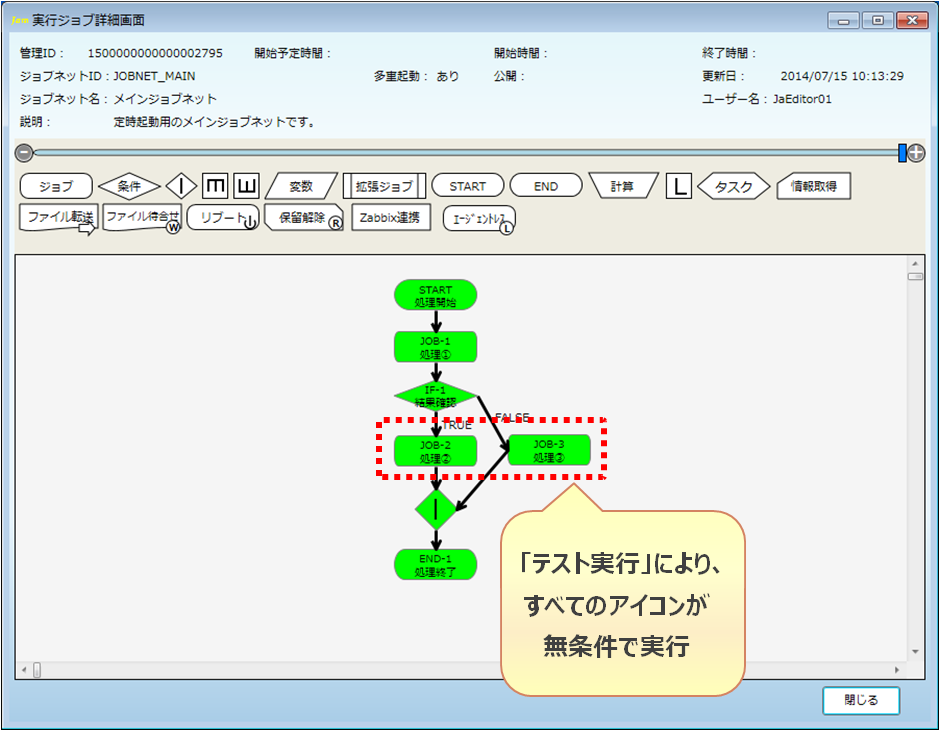Click the Zabbix連携 integration icon
Viewport: 940px width, 731px height.
(x=391, y=217)
